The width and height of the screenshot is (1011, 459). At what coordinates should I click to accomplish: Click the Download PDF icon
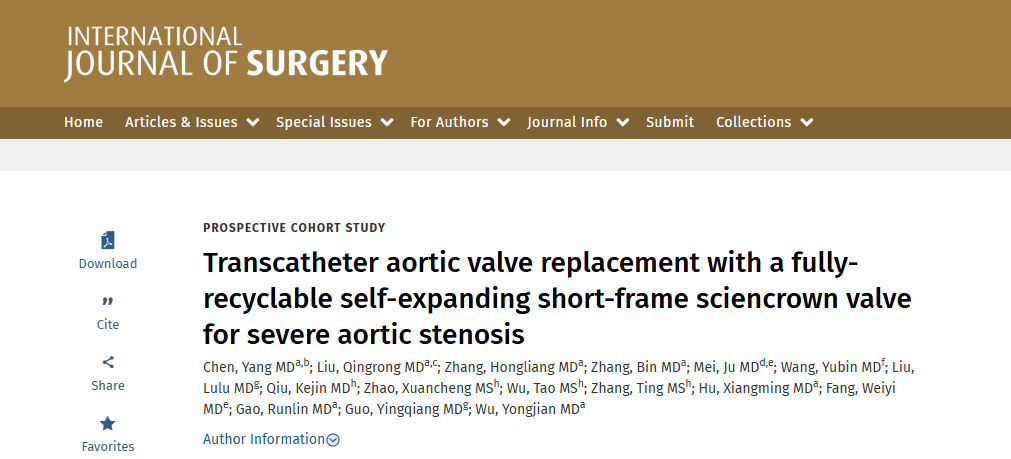coord(108,240)
